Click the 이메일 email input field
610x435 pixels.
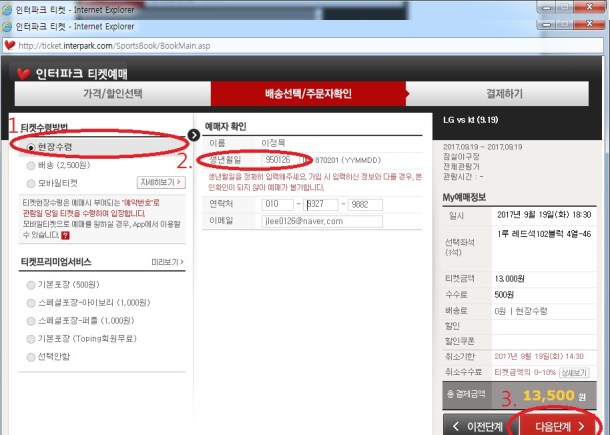[322, 221]
